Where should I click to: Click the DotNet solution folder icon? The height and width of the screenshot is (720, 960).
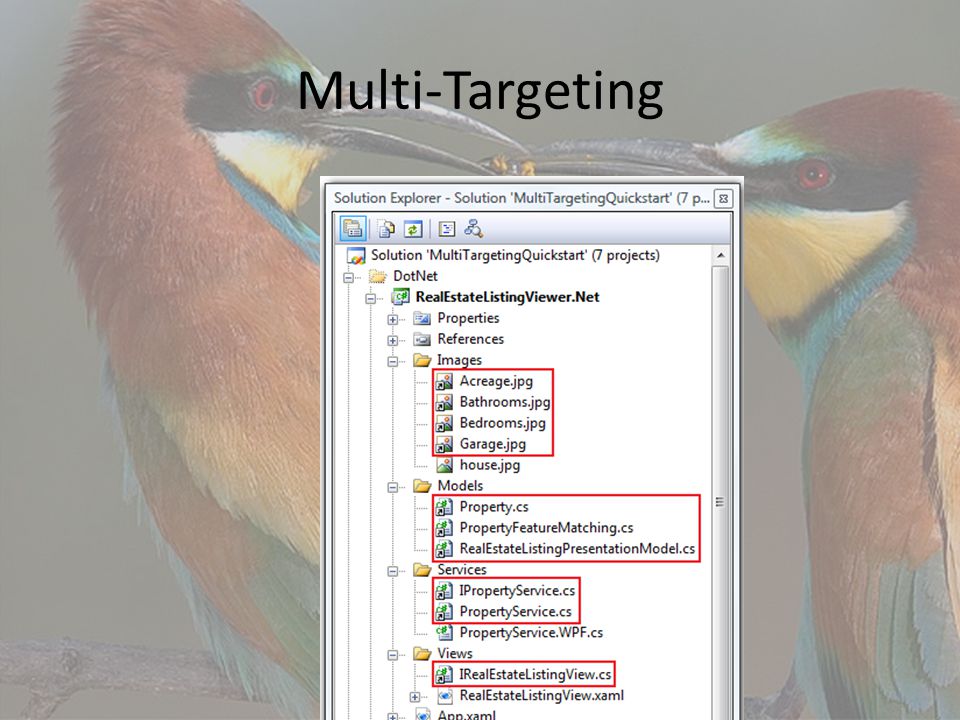378,277
